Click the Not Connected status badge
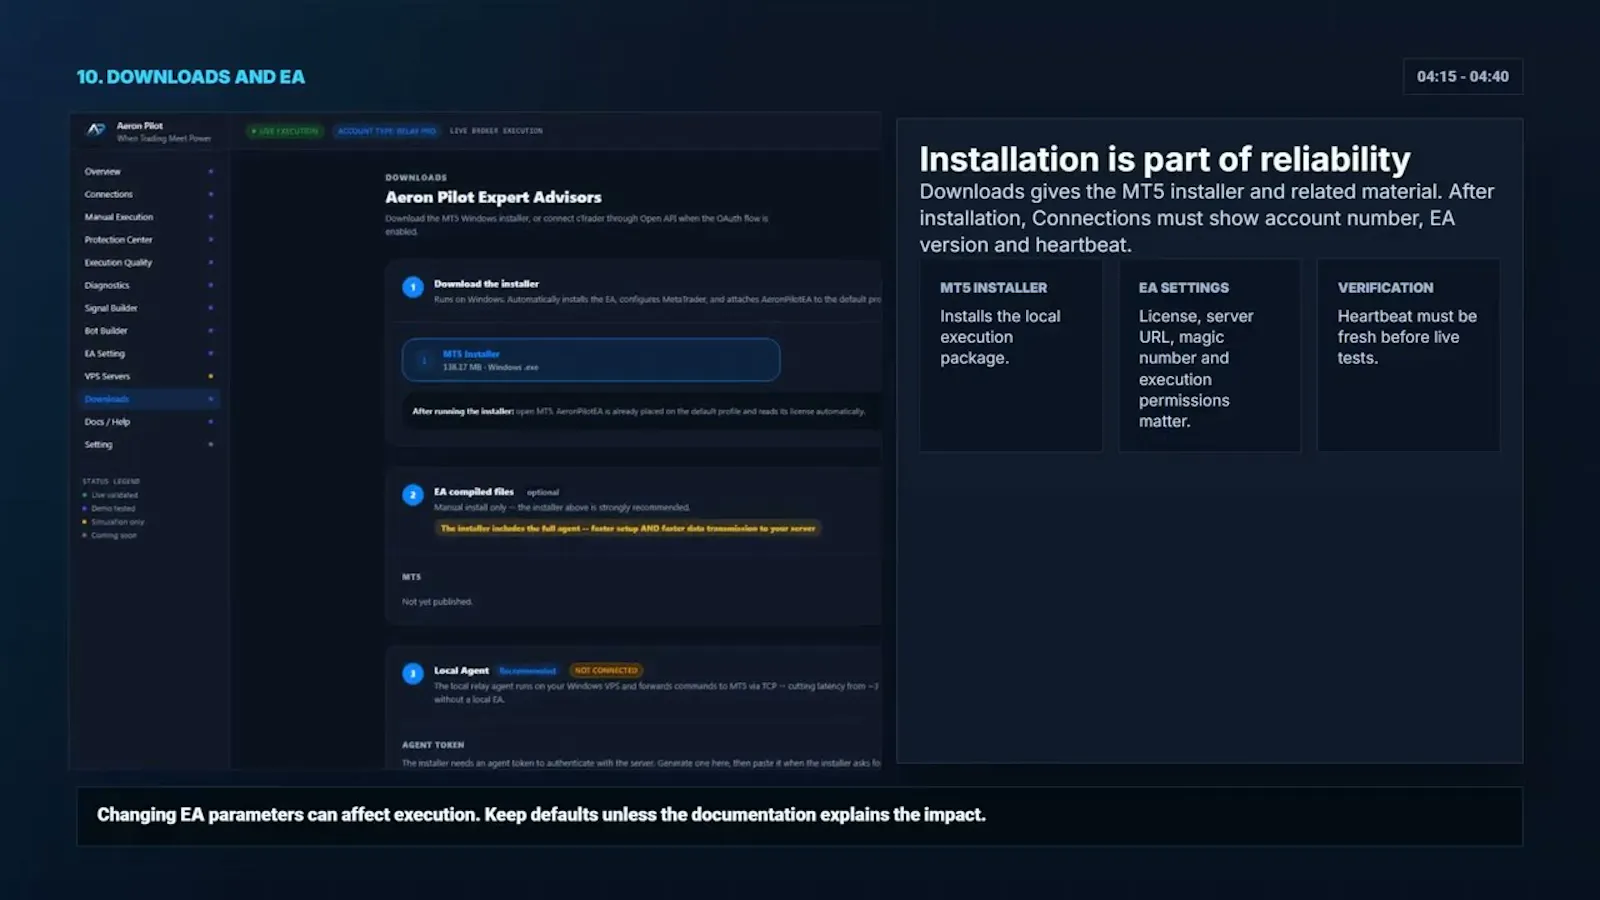 coord(606,671)
